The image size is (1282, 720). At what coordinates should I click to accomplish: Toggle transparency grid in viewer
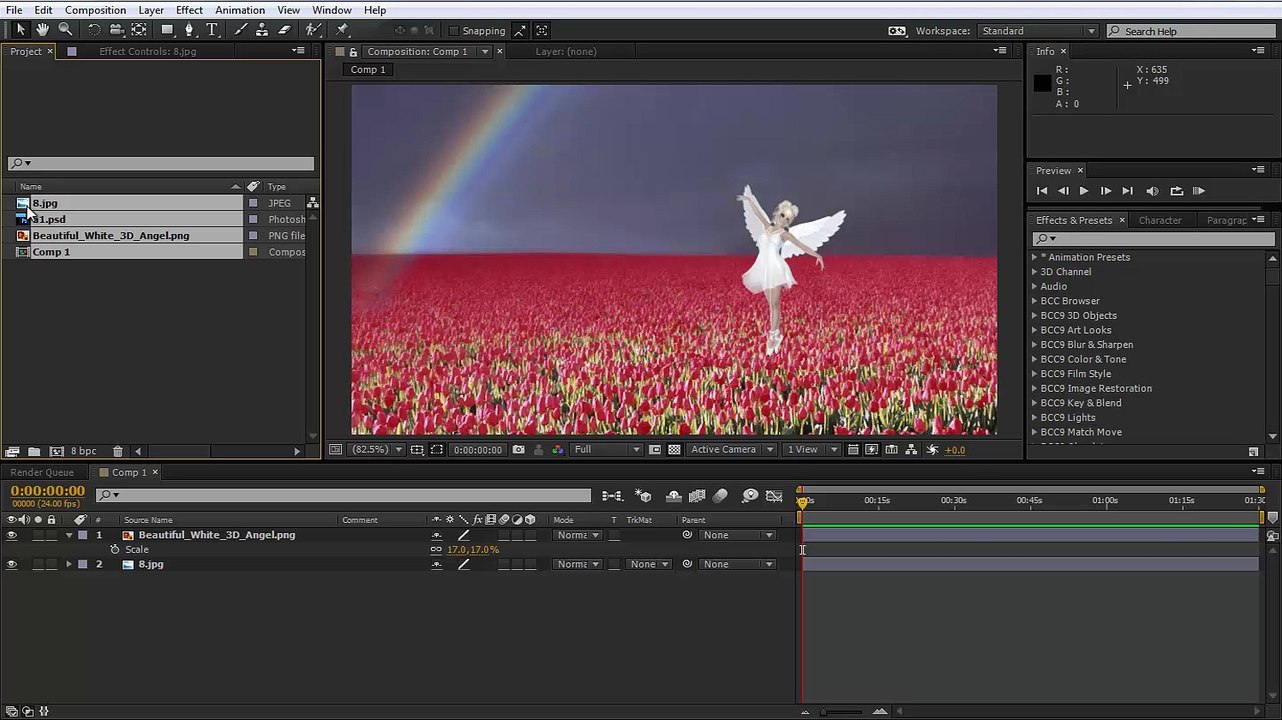(675, 450)
